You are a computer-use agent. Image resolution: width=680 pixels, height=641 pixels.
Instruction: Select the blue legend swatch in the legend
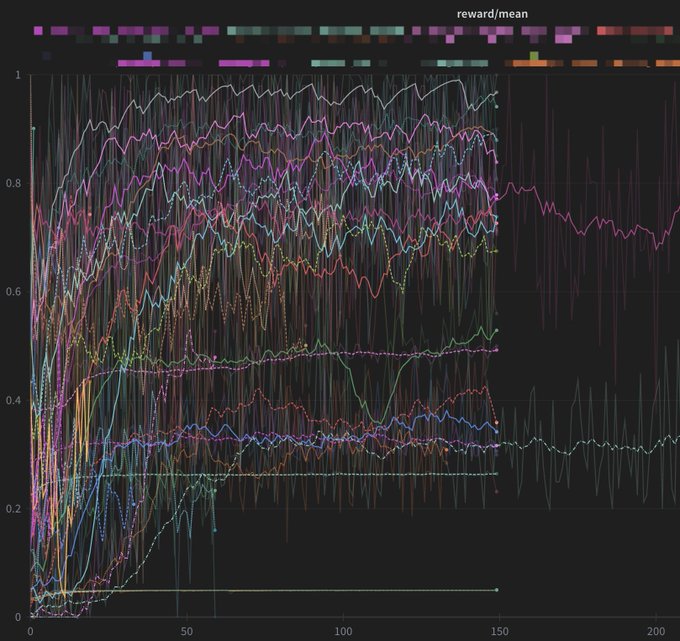pyautogui.click(x=148, y=55)
